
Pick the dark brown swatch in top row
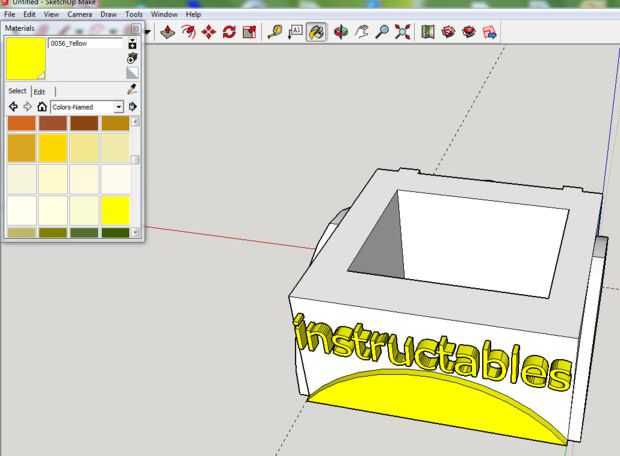click(x=84, y=123)
